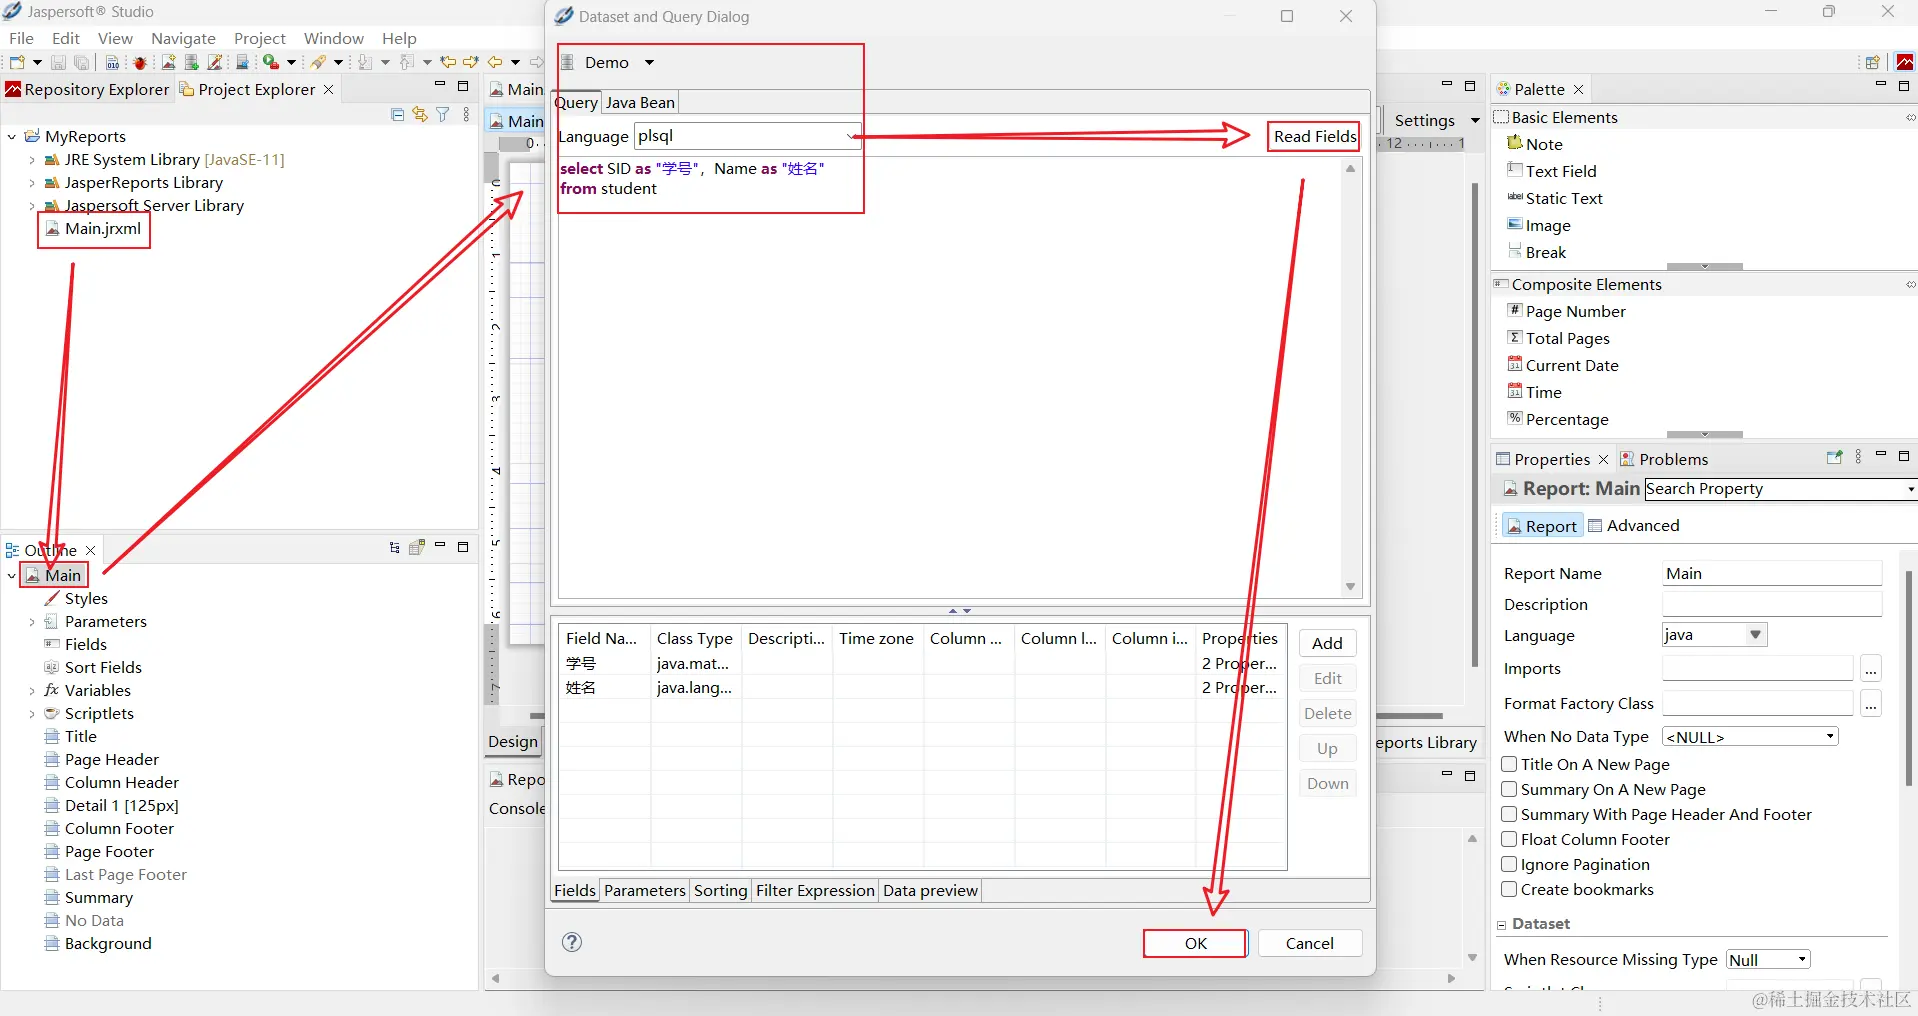
Task: Switch to the Filter Expression tab
Action: (815, 890)
